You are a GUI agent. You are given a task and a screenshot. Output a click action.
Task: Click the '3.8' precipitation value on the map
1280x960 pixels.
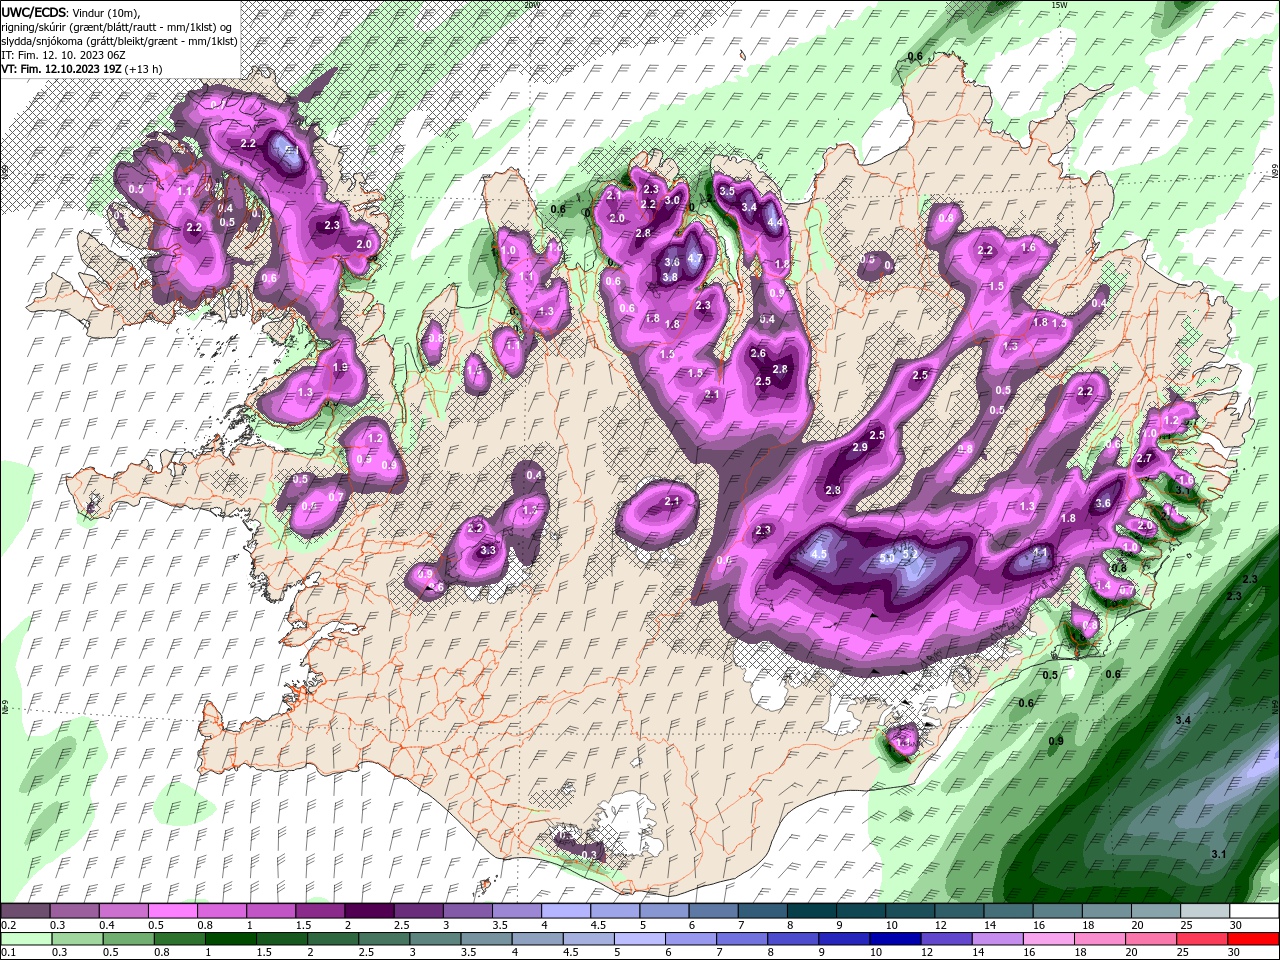(670, 277)
